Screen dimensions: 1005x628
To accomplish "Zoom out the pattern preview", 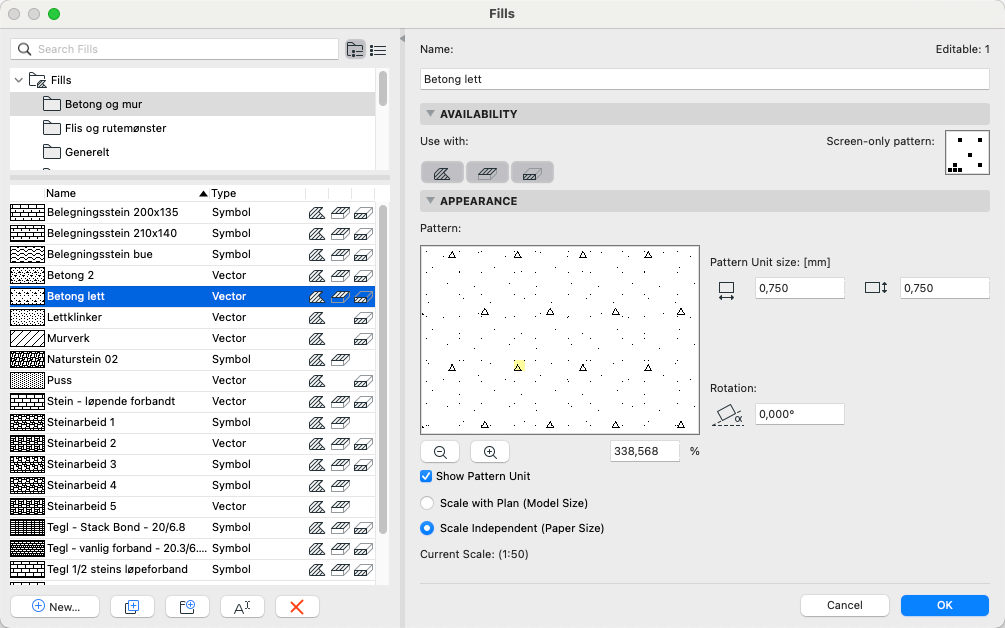I will point(440,452).
